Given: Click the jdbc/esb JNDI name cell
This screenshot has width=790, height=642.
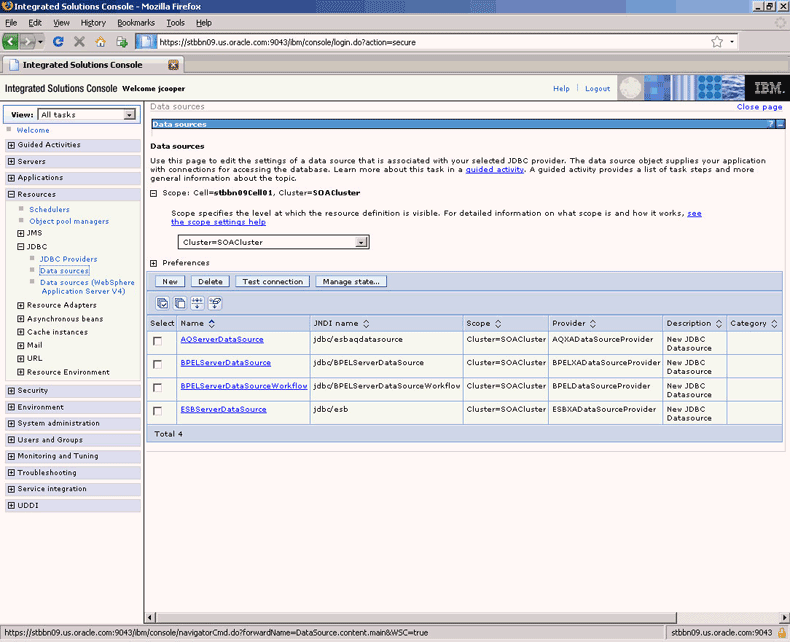Looking at the screenshot, I should coord(386,413).
